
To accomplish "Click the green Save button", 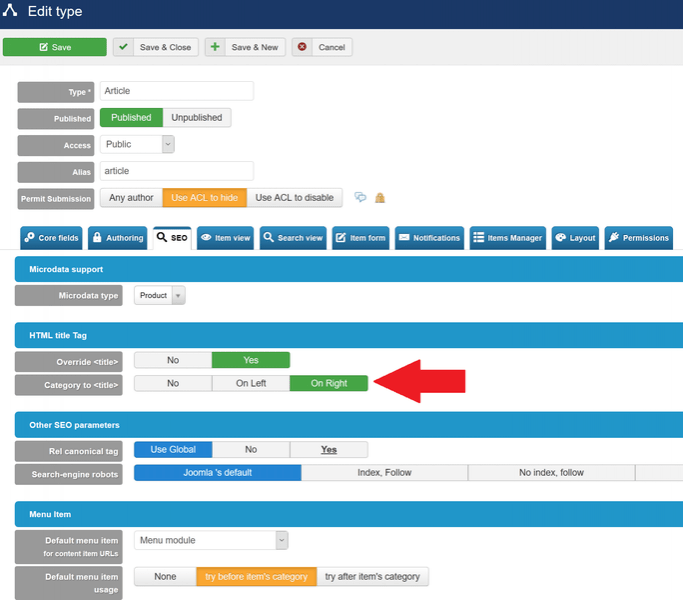I will (54, 47).
